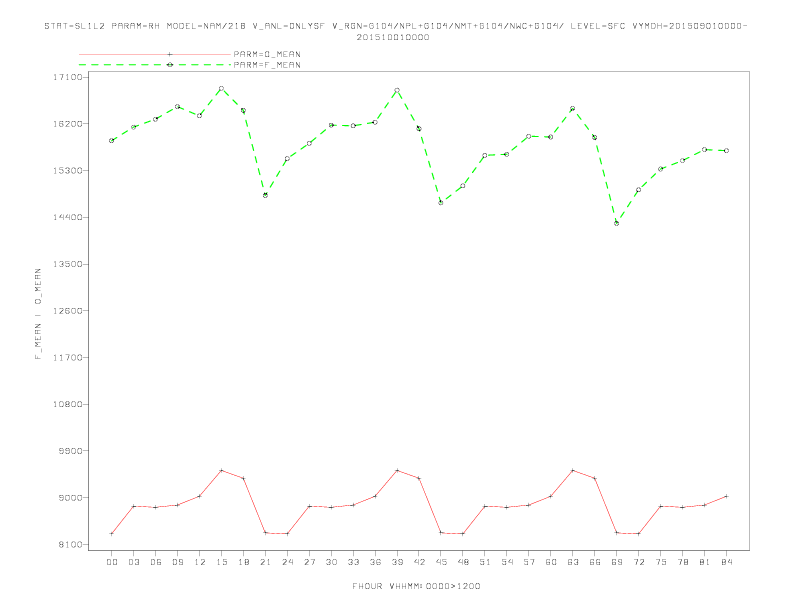Click x-axis tick label 30
Viewport: 792px width, 612px height.
tap(331, 562)
